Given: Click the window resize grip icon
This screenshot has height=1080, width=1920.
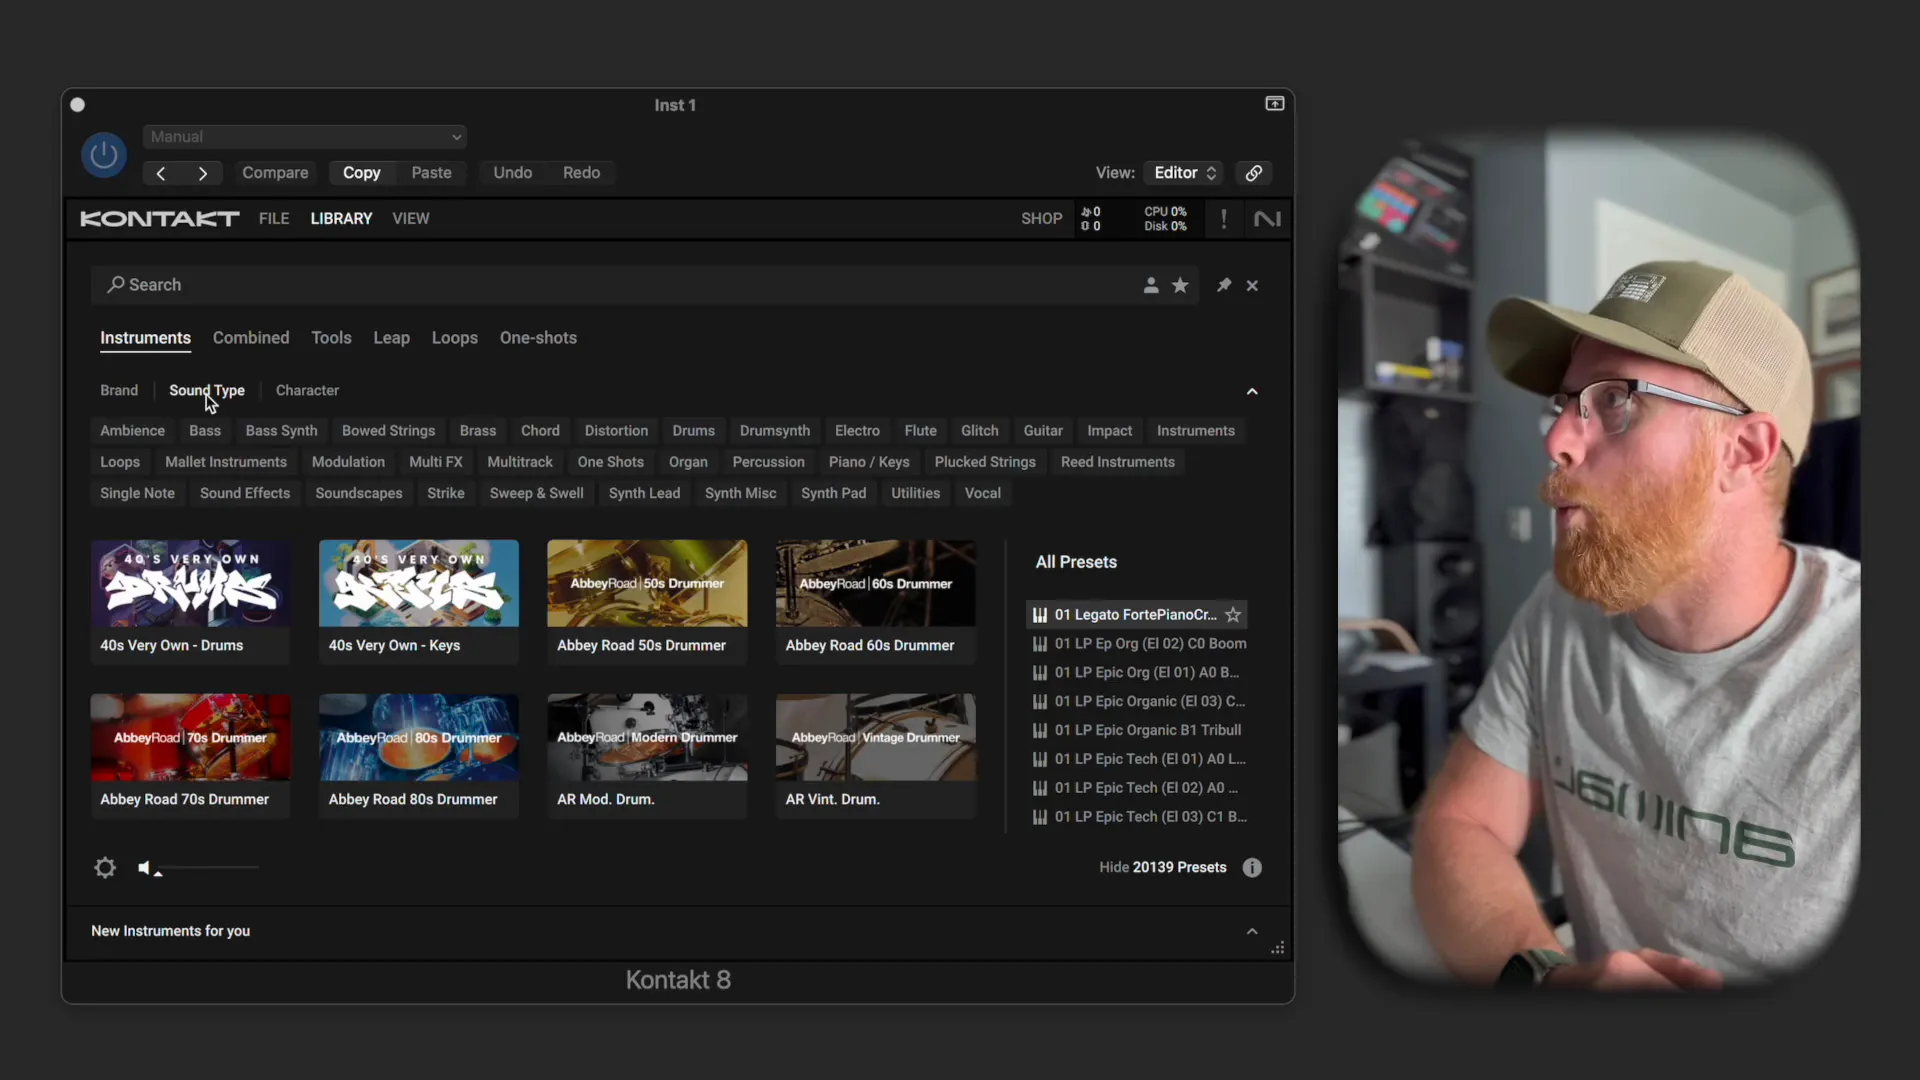Looking at the screenshot, I should (x=1278, y=948).
